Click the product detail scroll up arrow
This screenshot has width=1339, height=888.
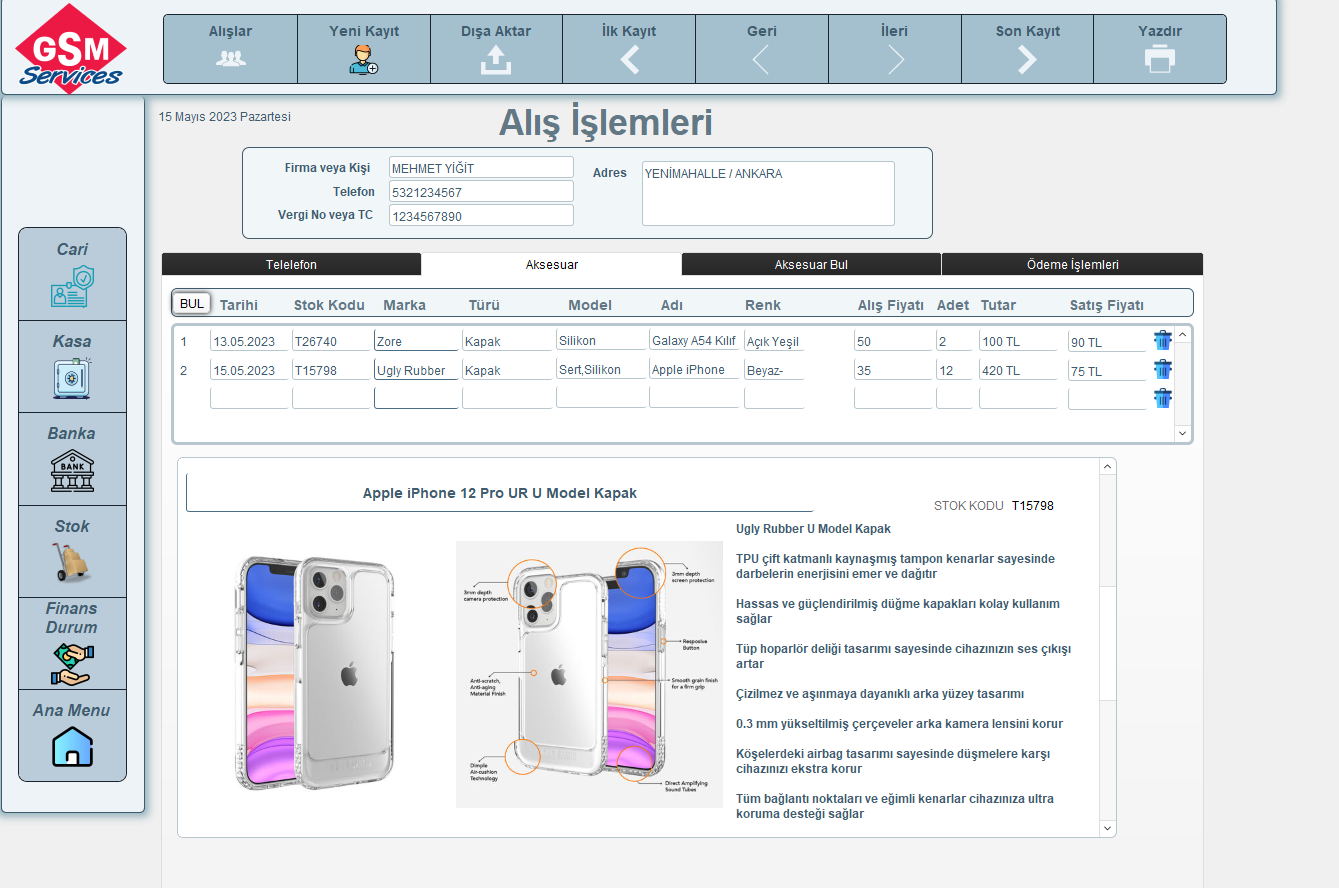coord(1107,466)
